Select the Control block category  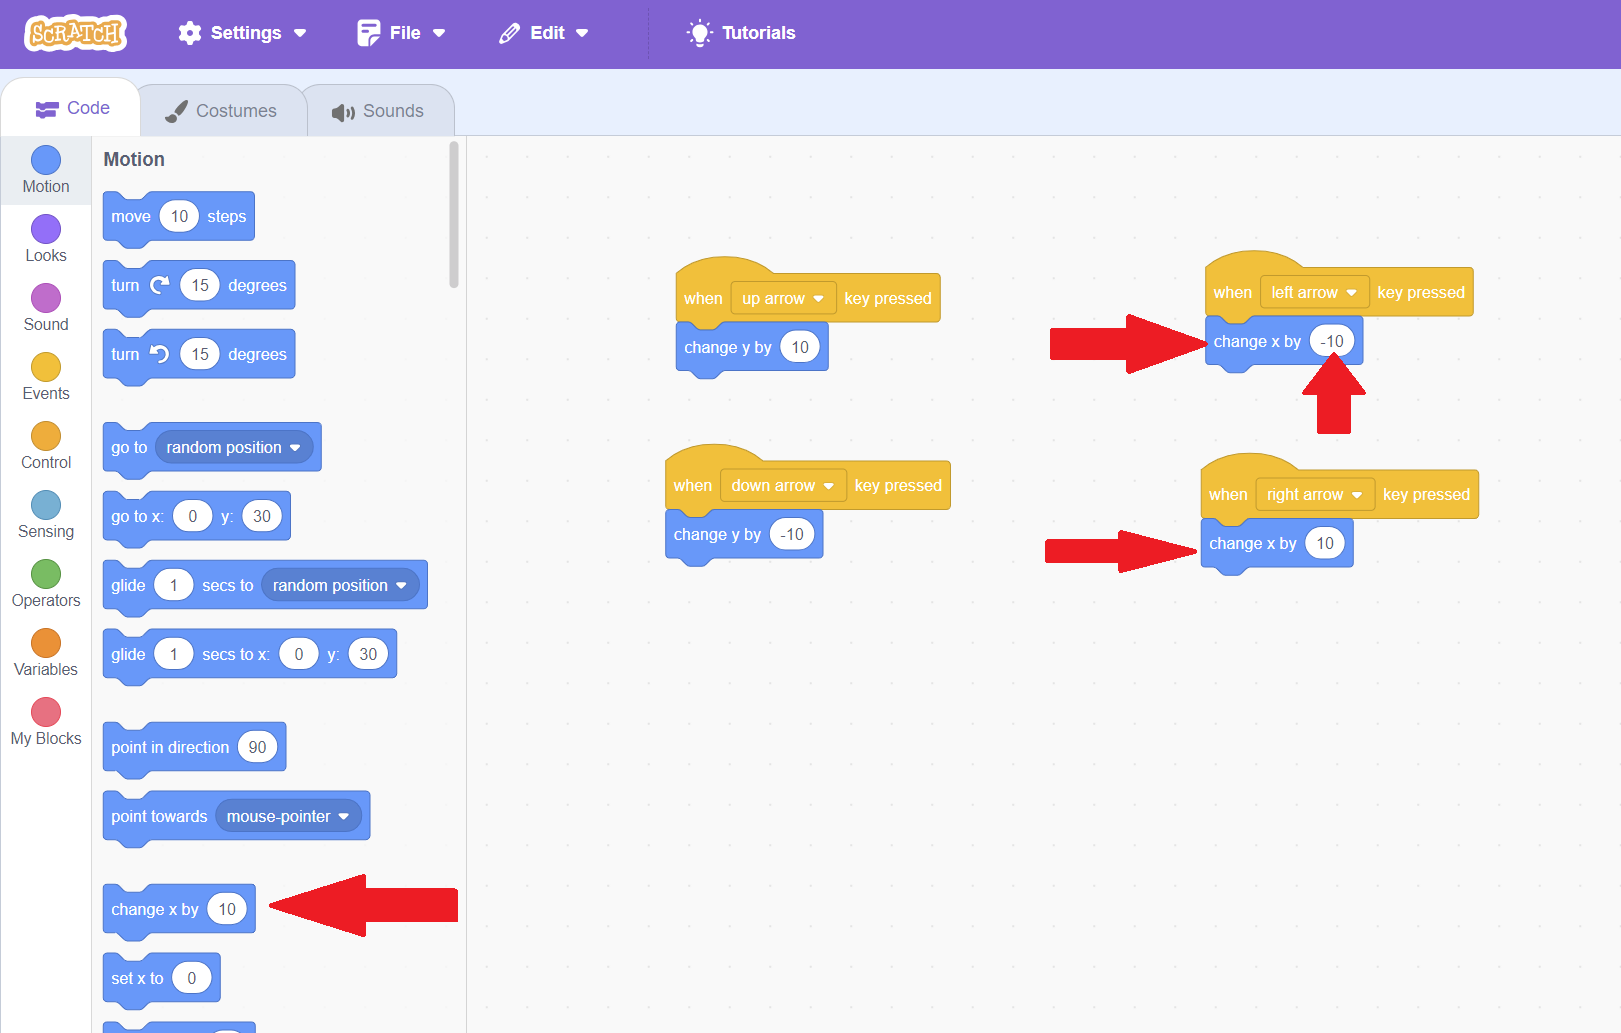pyautogui.click(x=46, y=446)
